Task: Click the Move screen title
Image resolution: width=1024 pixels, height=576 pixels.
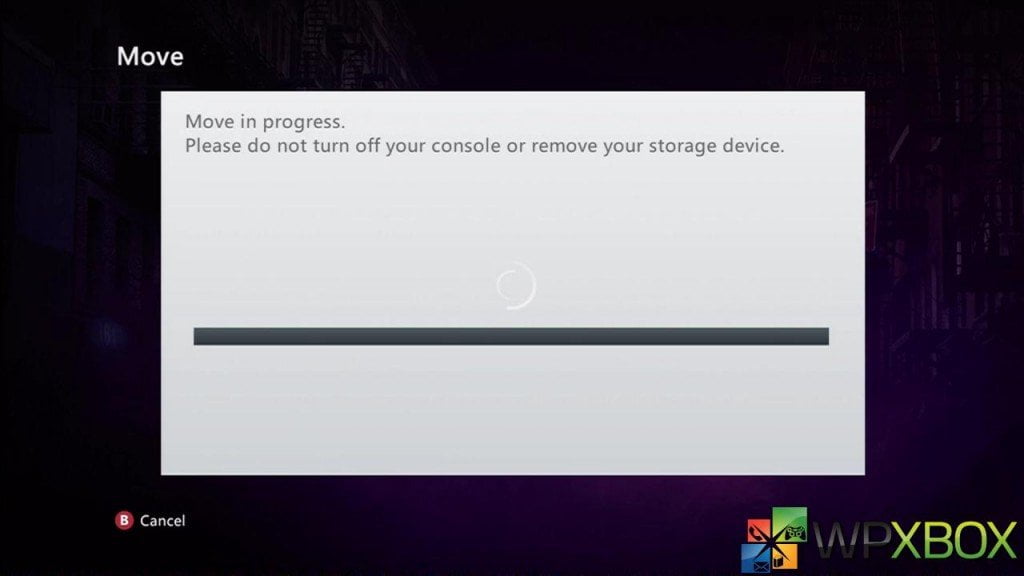Action: tap(150, 57)
